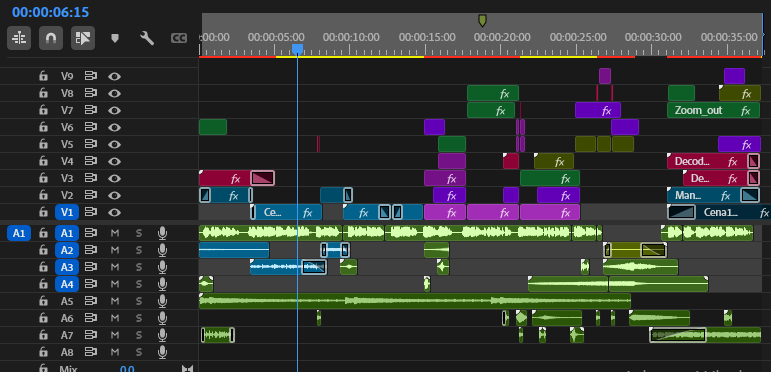Toggle sync lock on V3 track
This screenshot has width=771, height=372.
pos(90,178)
